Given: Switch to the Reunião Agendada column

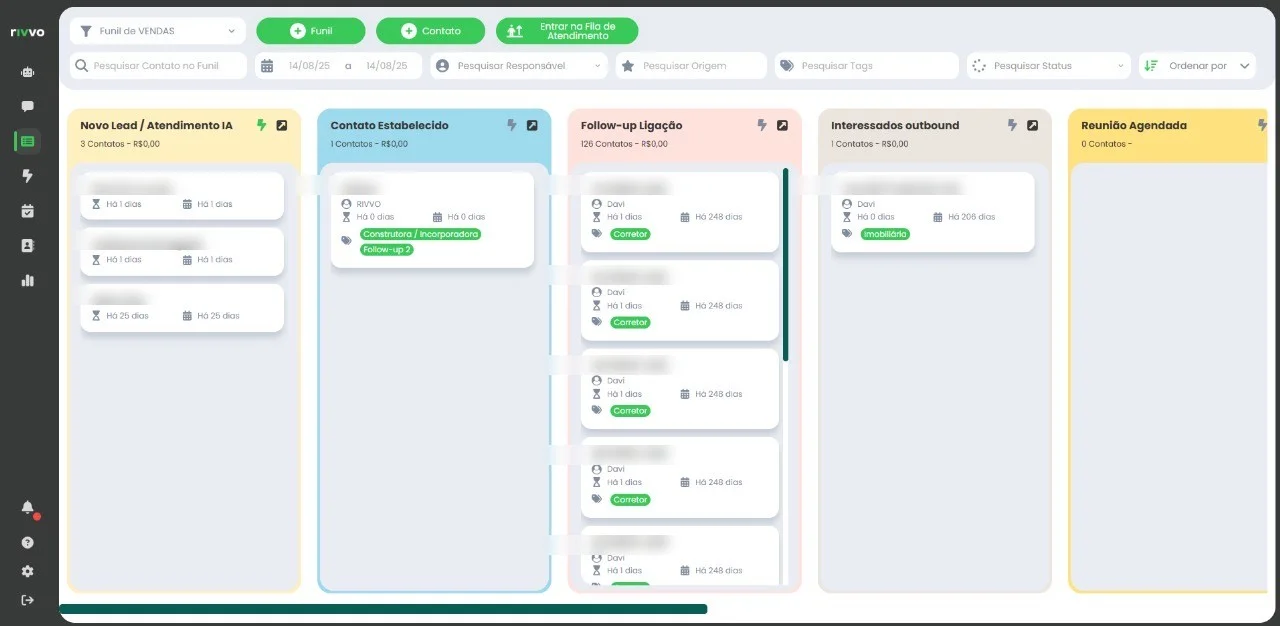Looking at the screenshot, I should click(1133, 125).
